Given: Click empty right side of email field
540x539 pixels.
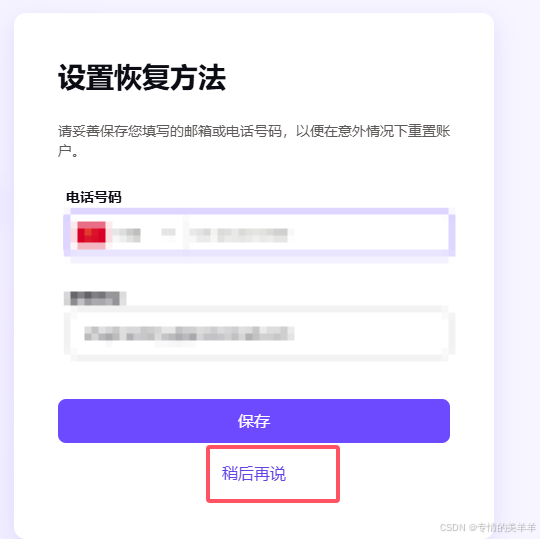Looking at the screenshot, I should click(372, 333).
